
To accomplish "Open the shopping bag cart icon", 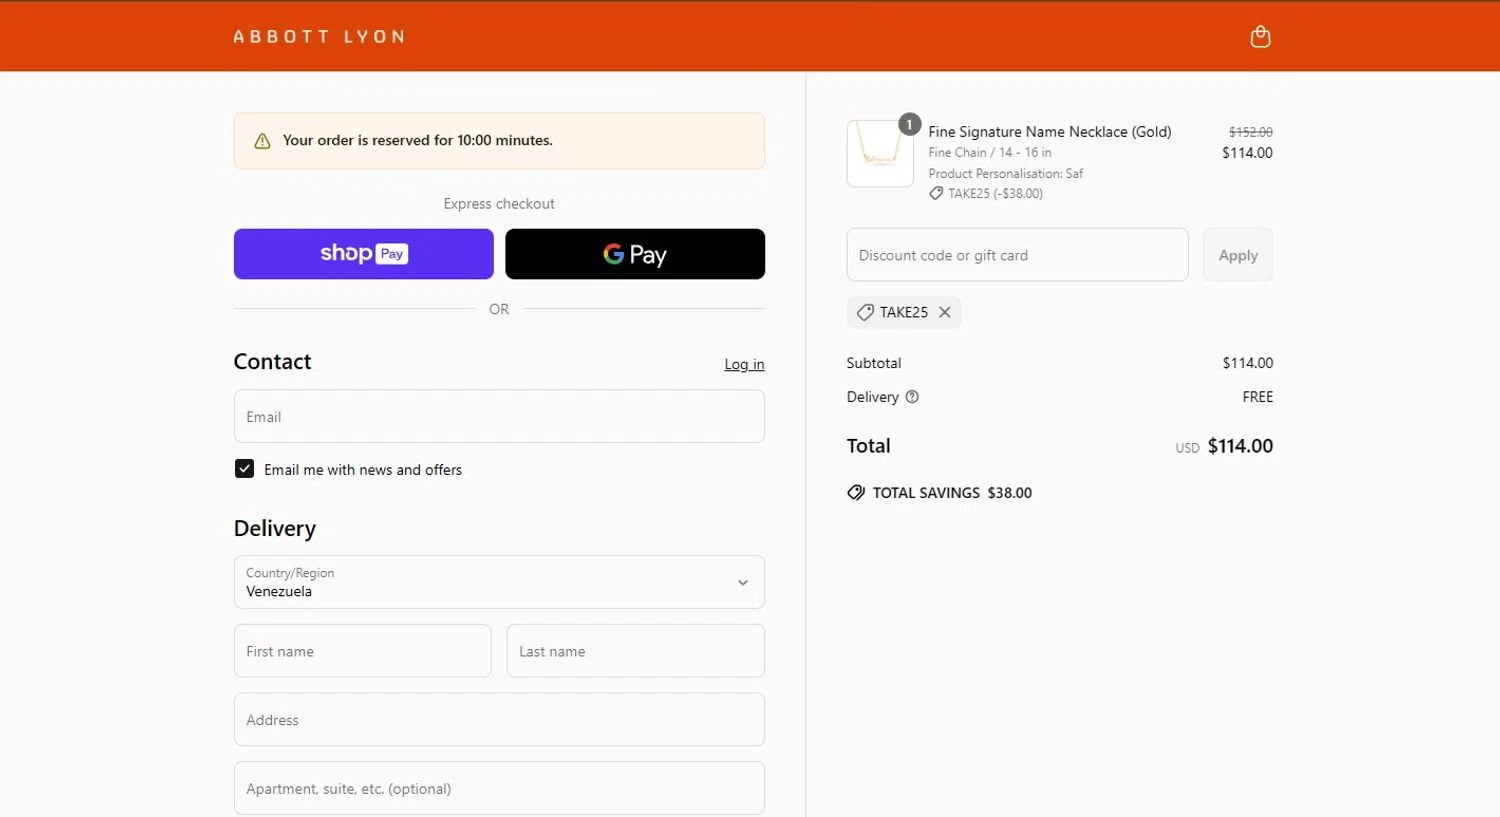I will (x=1260, y=37).
